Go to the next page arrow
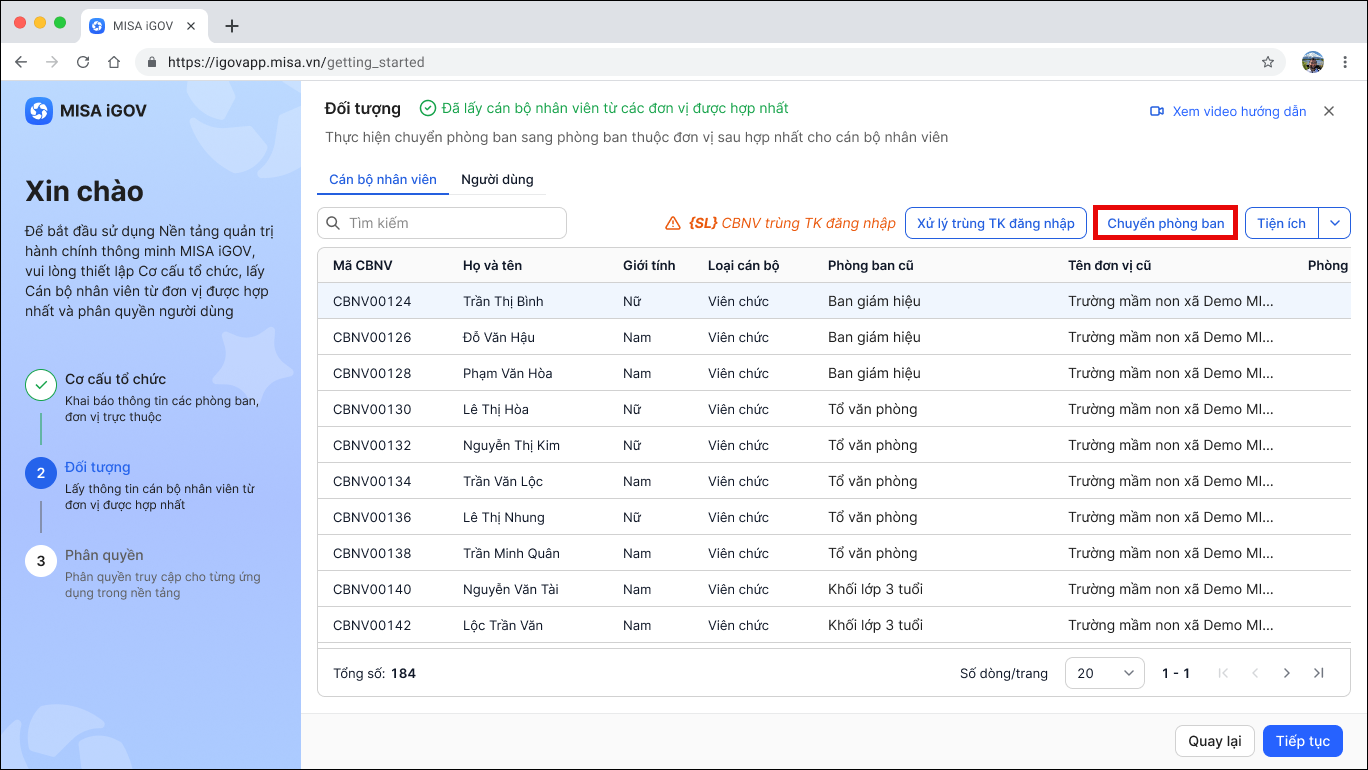This screenshot has width=1368, height=770. 1287,673
